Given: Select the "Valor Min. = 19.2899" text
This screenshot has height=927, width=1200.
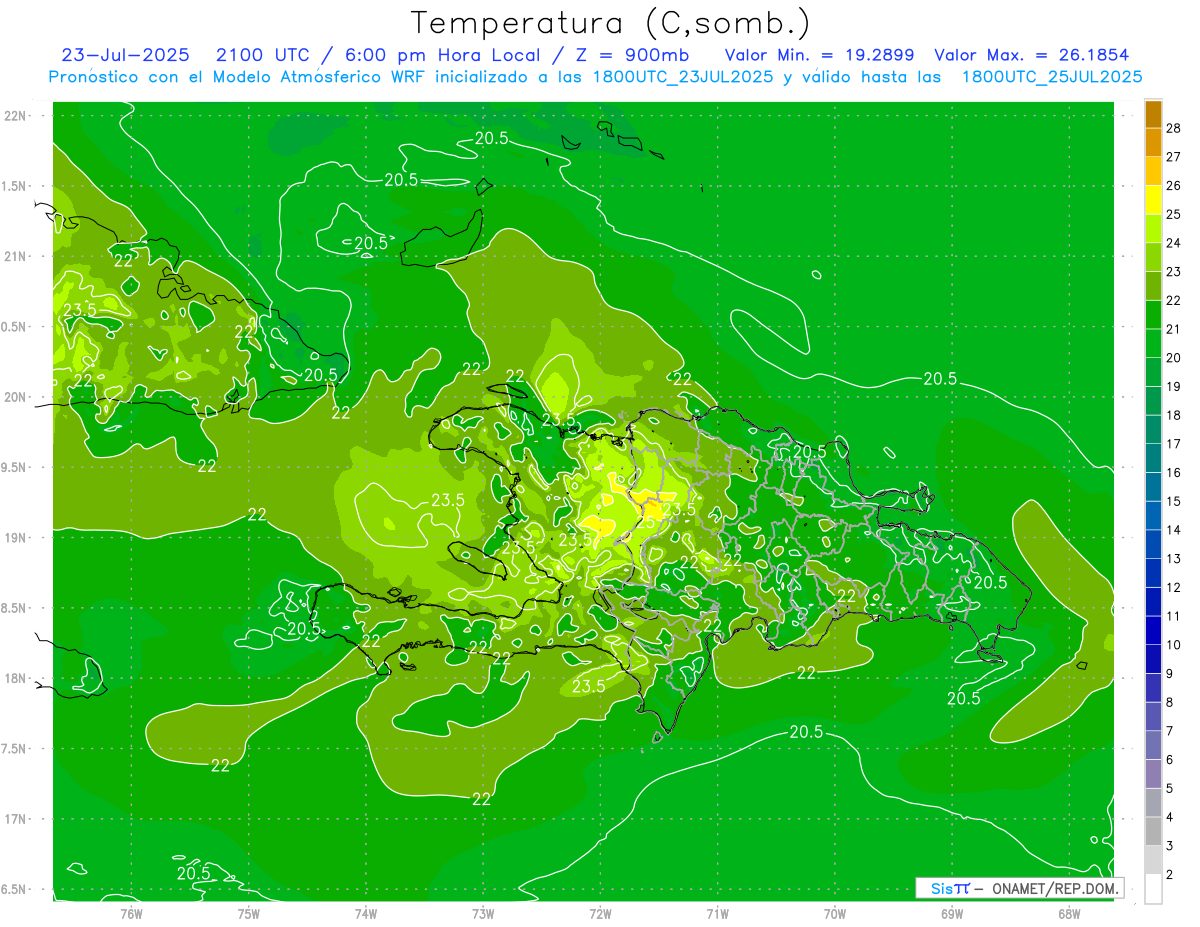Looking at the screenshot, I should (820, 55).
